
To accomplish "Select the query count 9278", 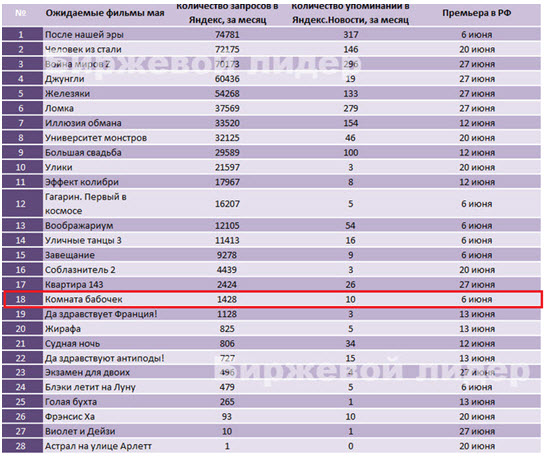I will pos(227,255).
